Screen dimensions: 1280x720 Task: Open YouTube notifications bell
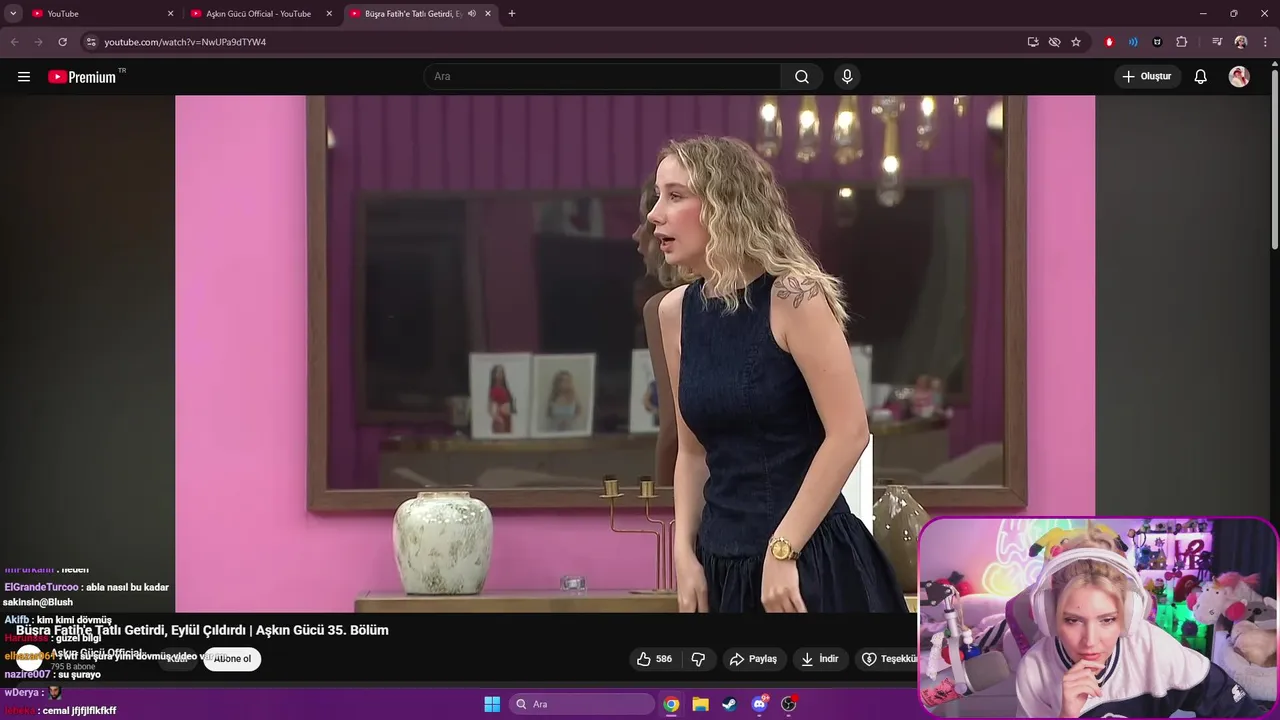point(1201,77)
